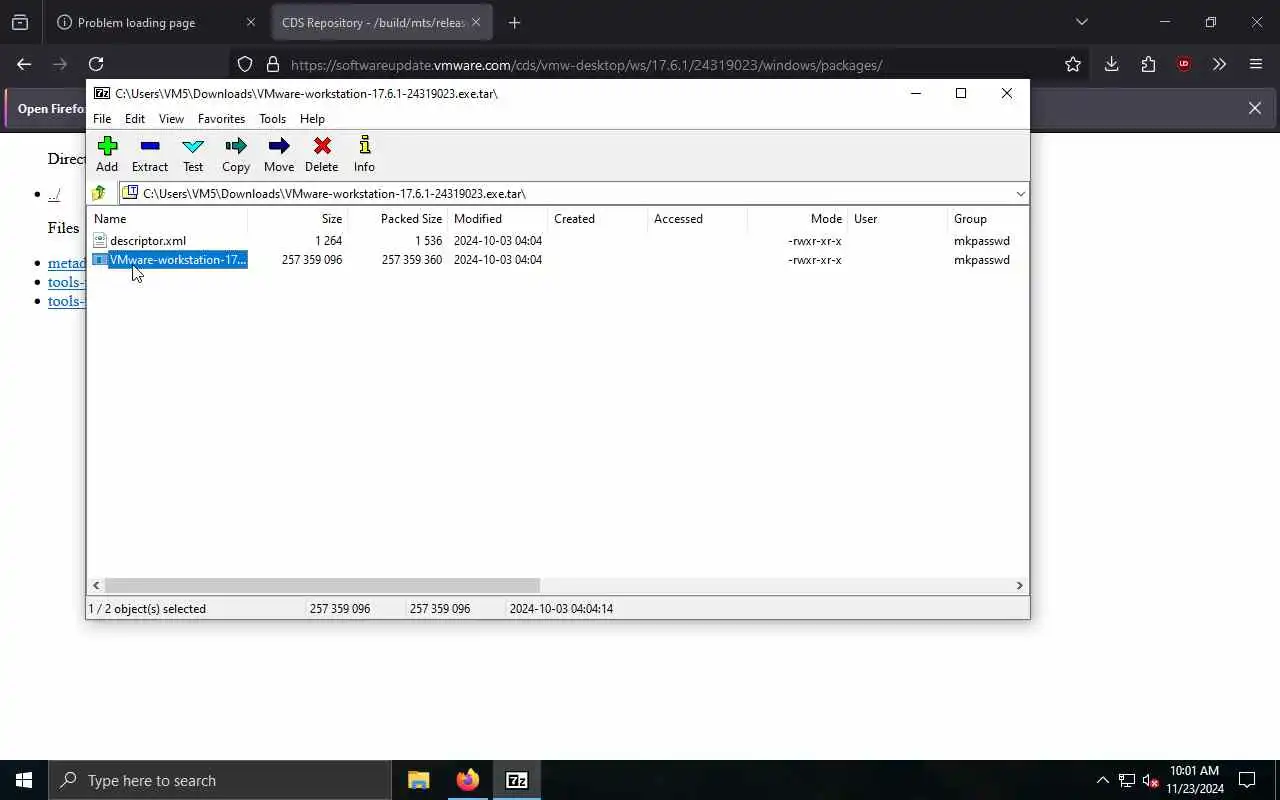
Task: Click the Info toolbar icon
Action: tap(364, 154)
